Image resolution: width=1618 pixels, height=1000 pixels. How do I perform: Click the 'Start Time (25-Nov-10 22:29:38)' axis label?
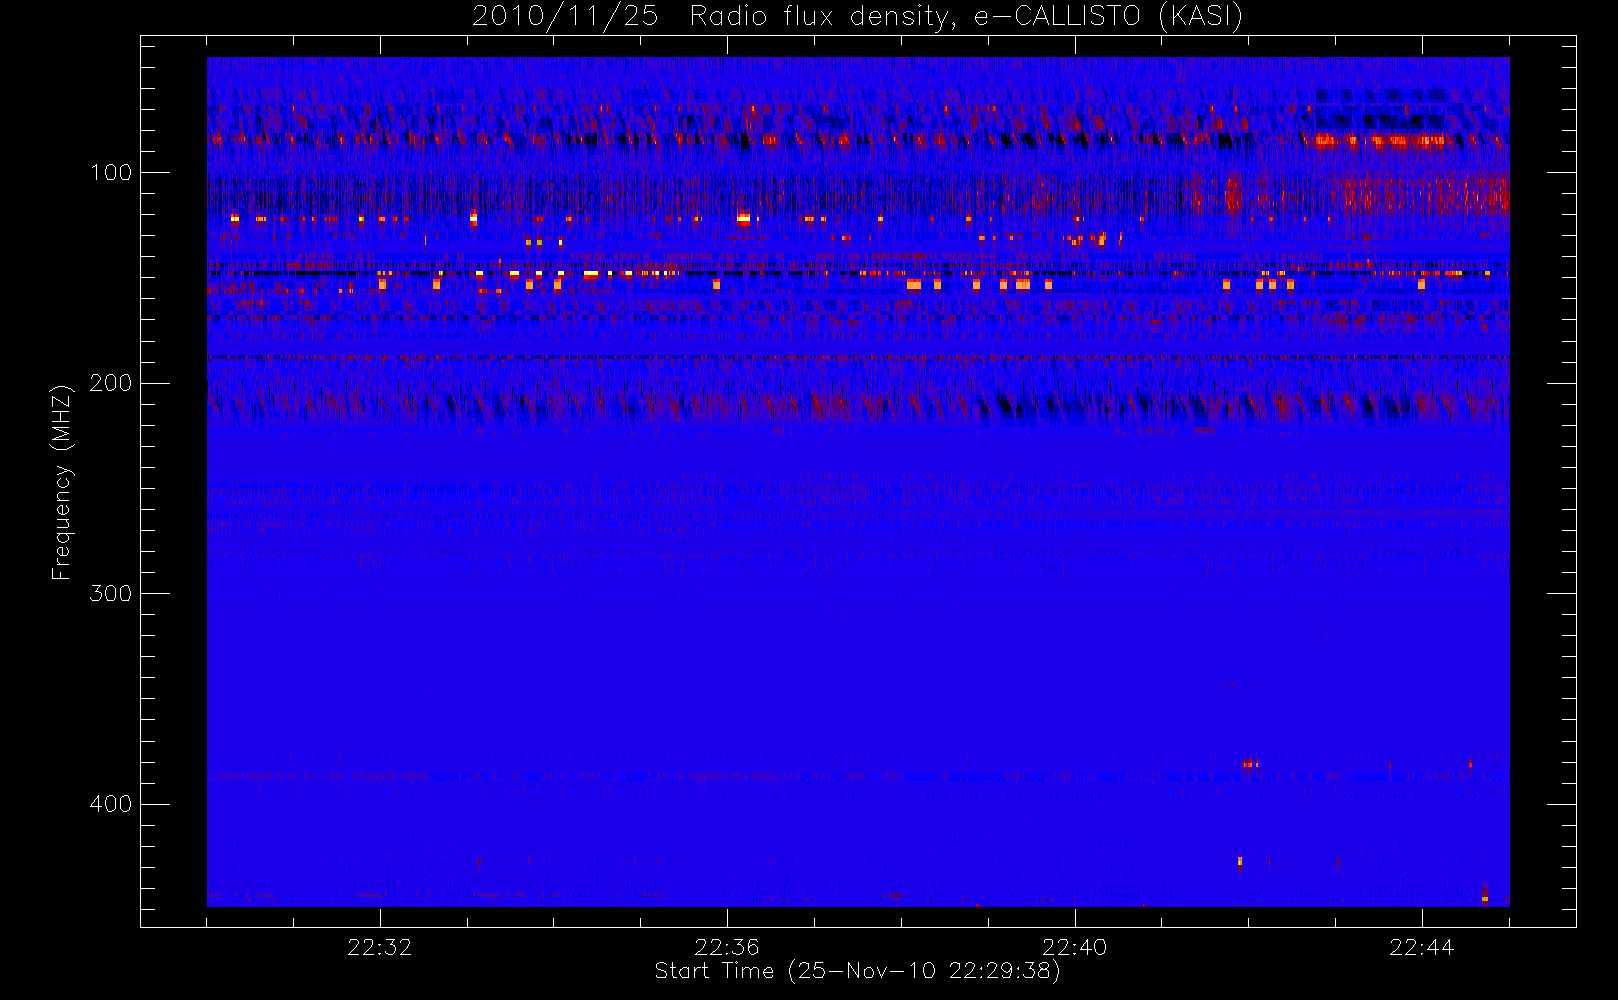tap(857, 971)
